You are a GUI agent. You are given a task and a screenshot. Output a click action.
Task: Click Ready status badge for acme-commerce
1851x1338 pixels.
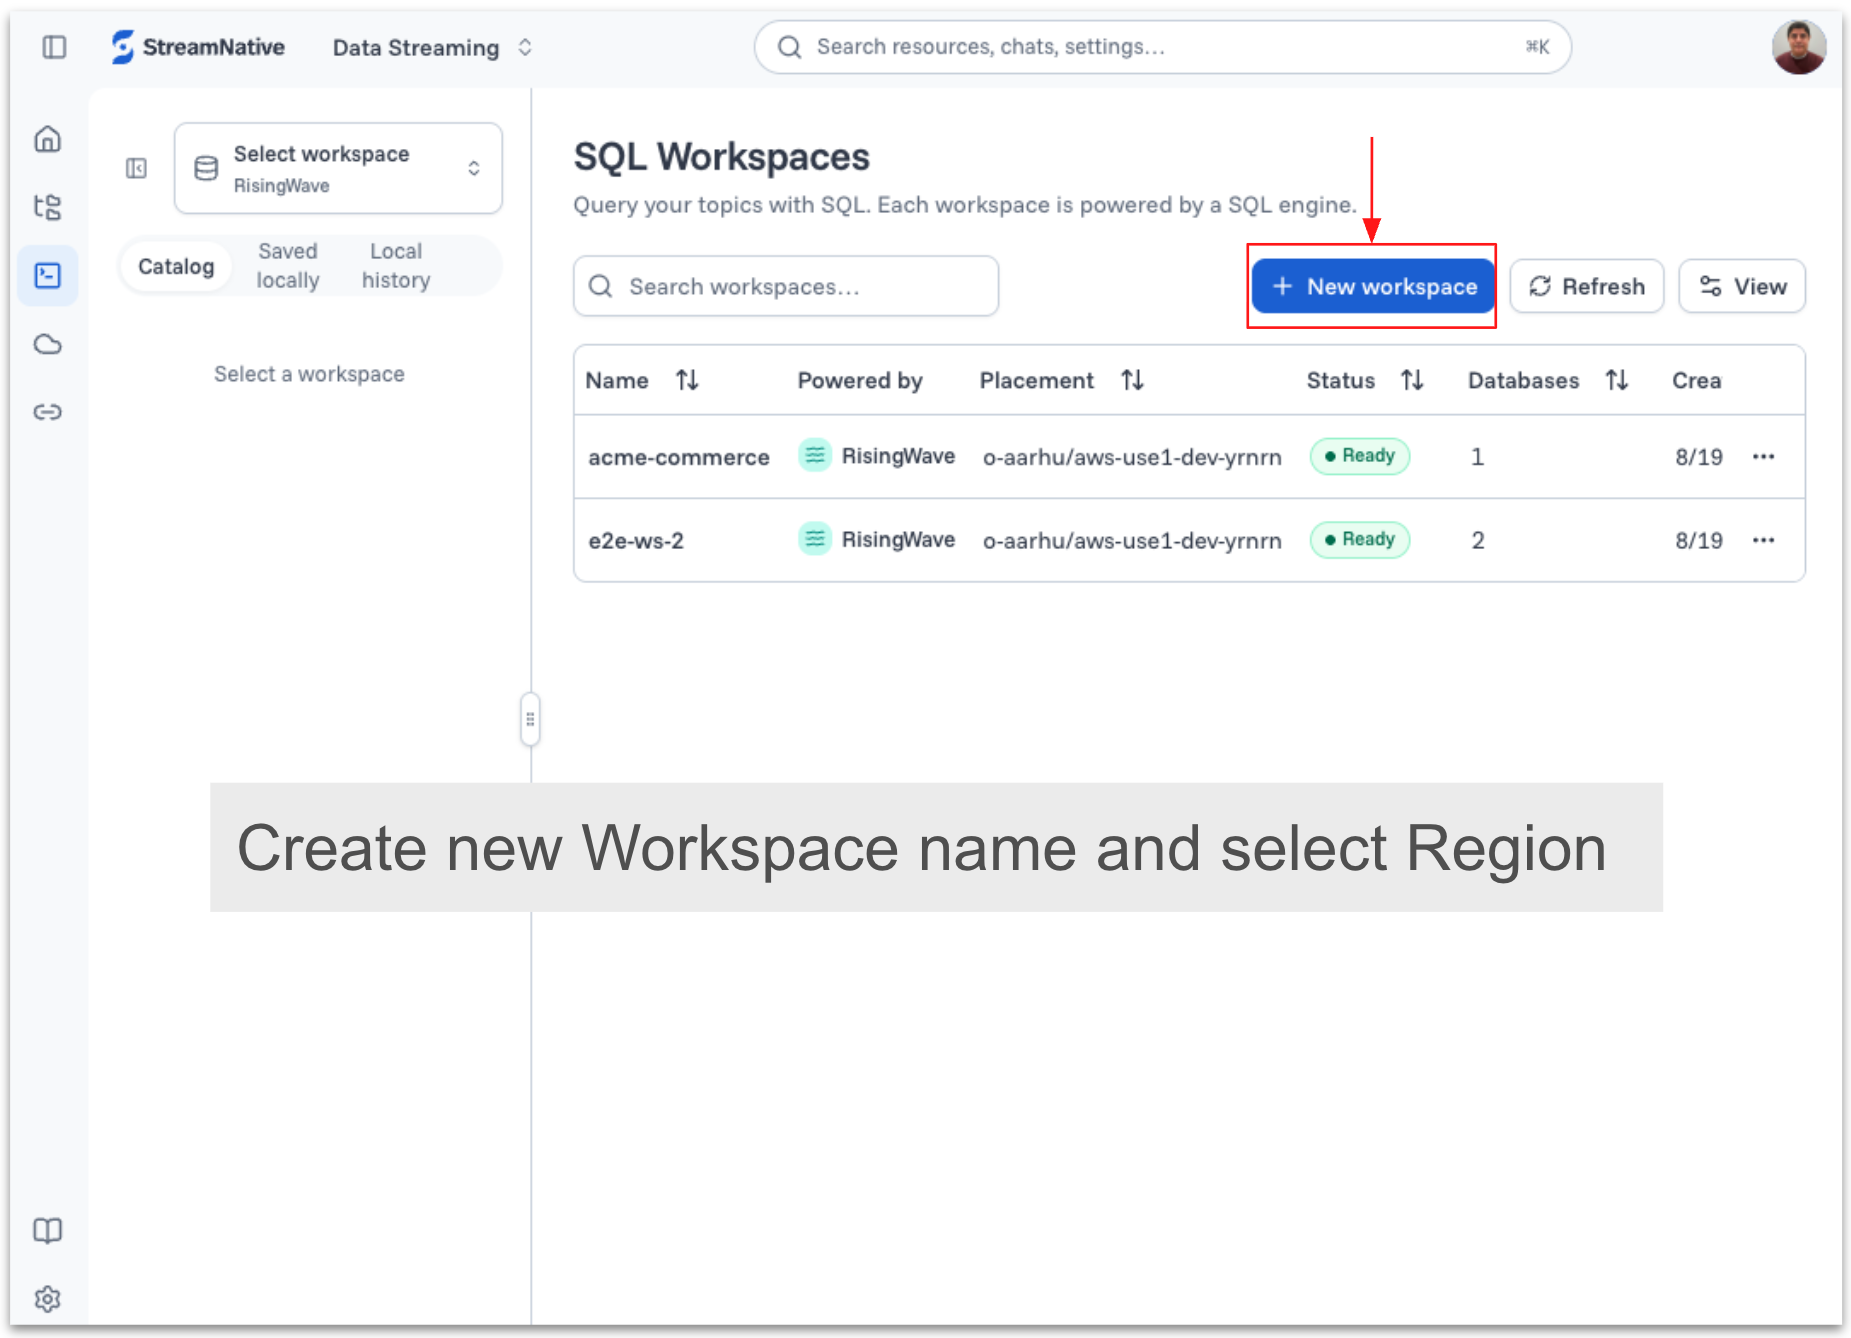(x=1360, y=456)
